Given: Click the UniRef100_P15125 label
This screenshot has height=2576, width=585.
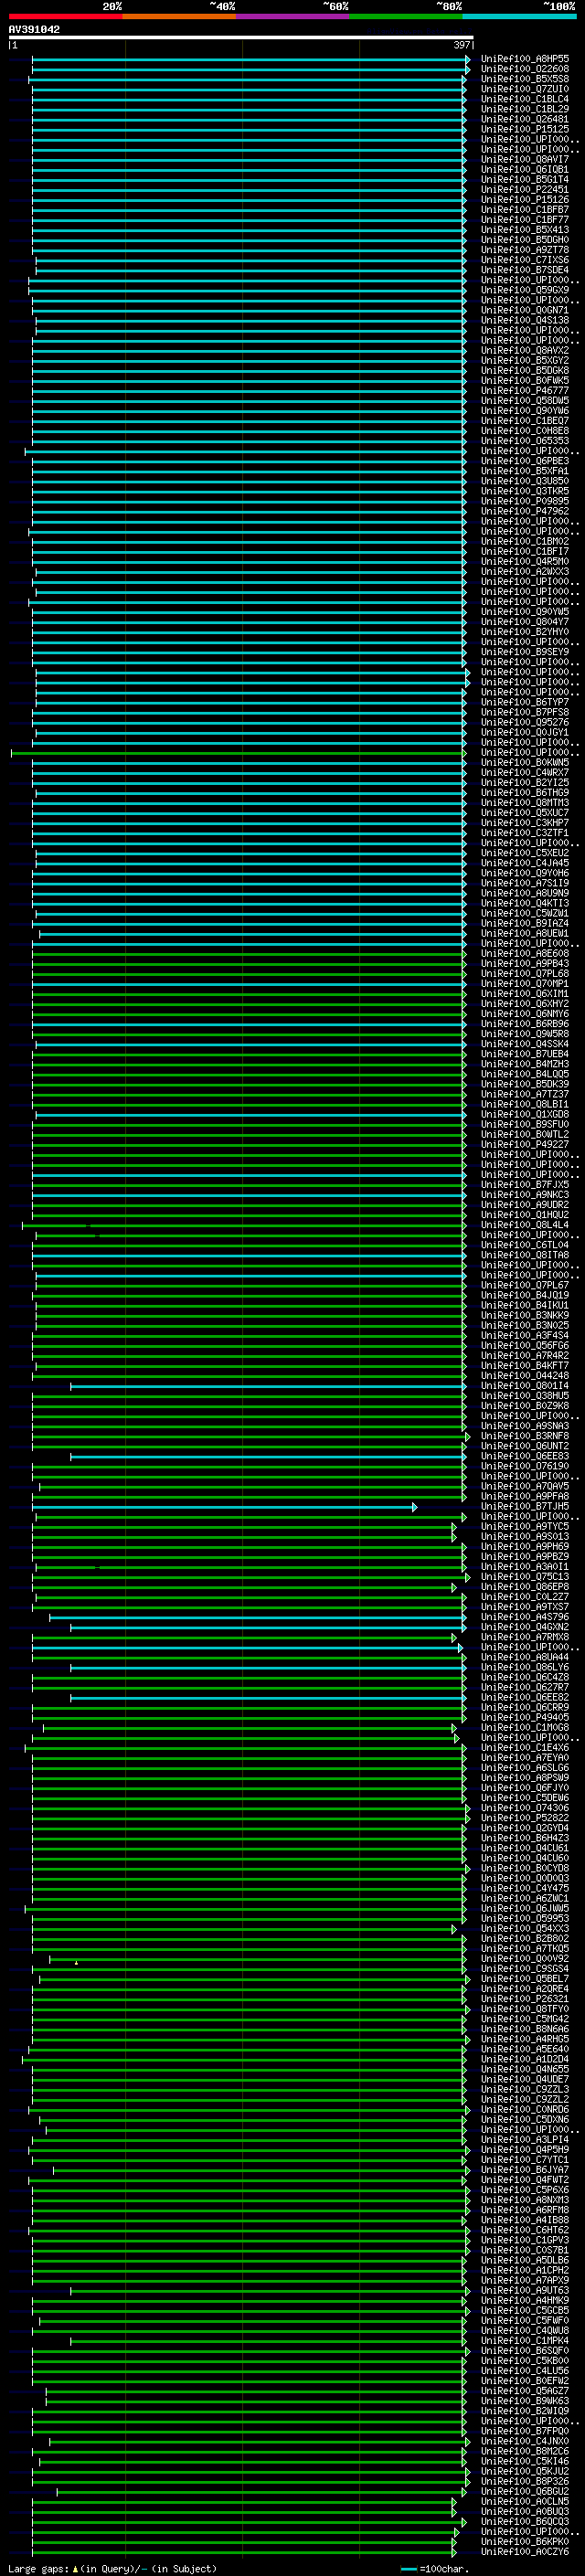Looking at the screenshot, I should coord(525,129).
